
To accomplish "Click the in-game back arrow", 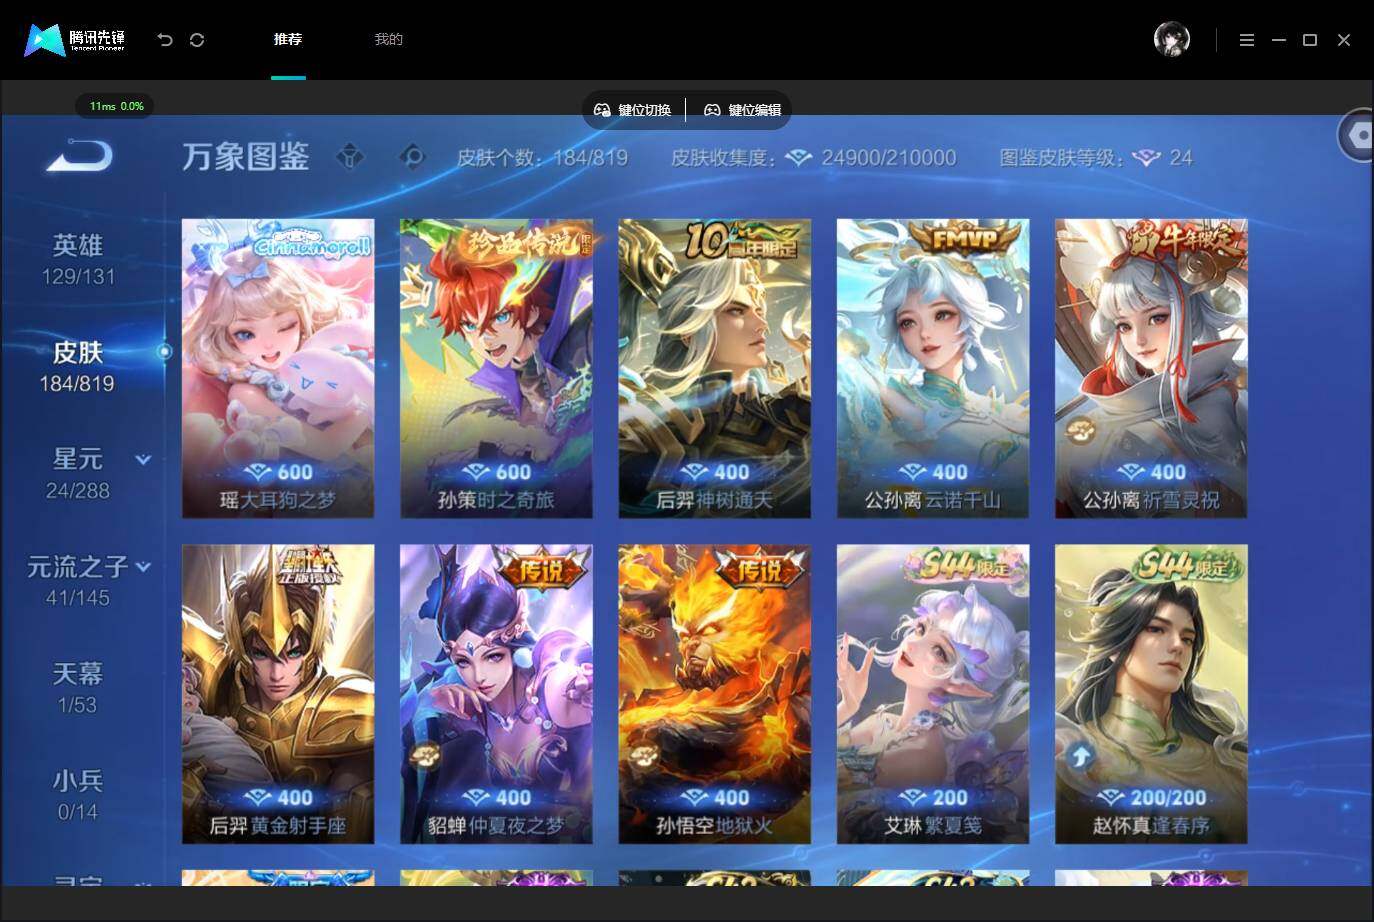I will tap(79, 155).
